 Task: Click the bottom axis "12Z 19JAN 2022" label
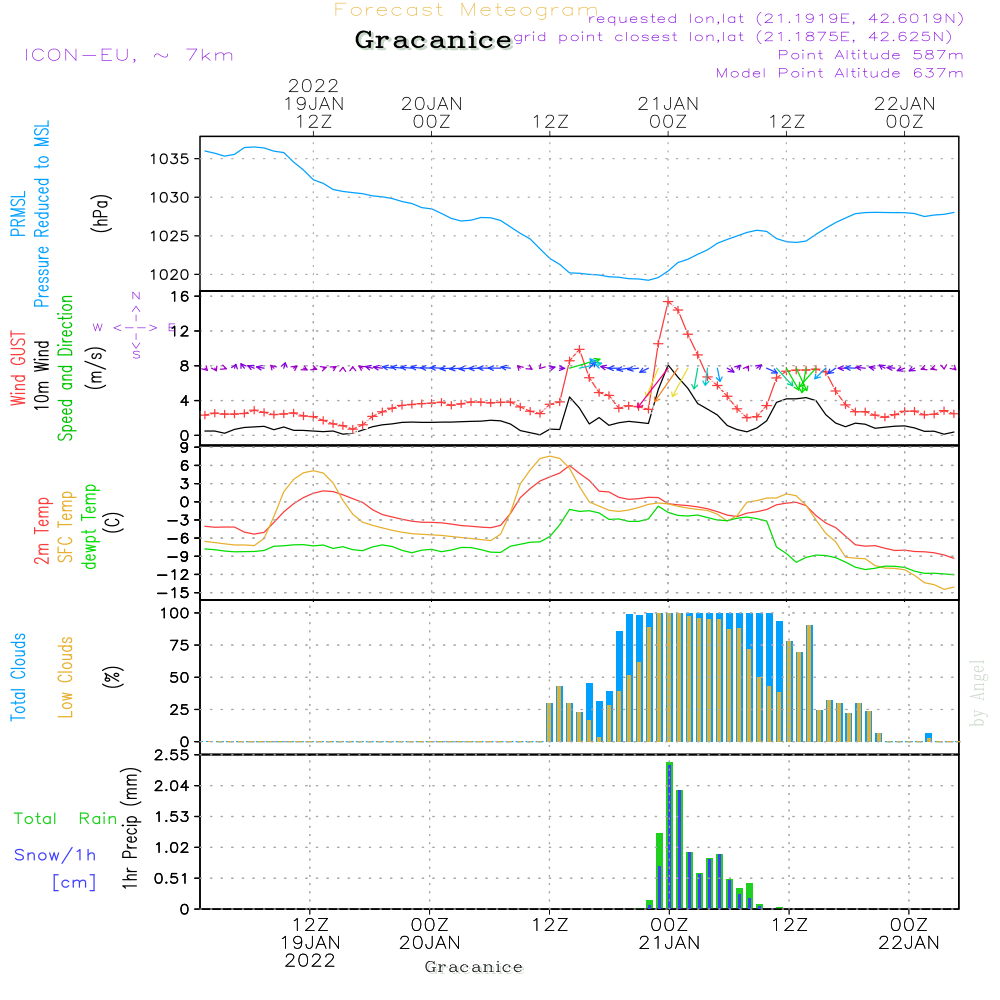(x=311, y=943)
